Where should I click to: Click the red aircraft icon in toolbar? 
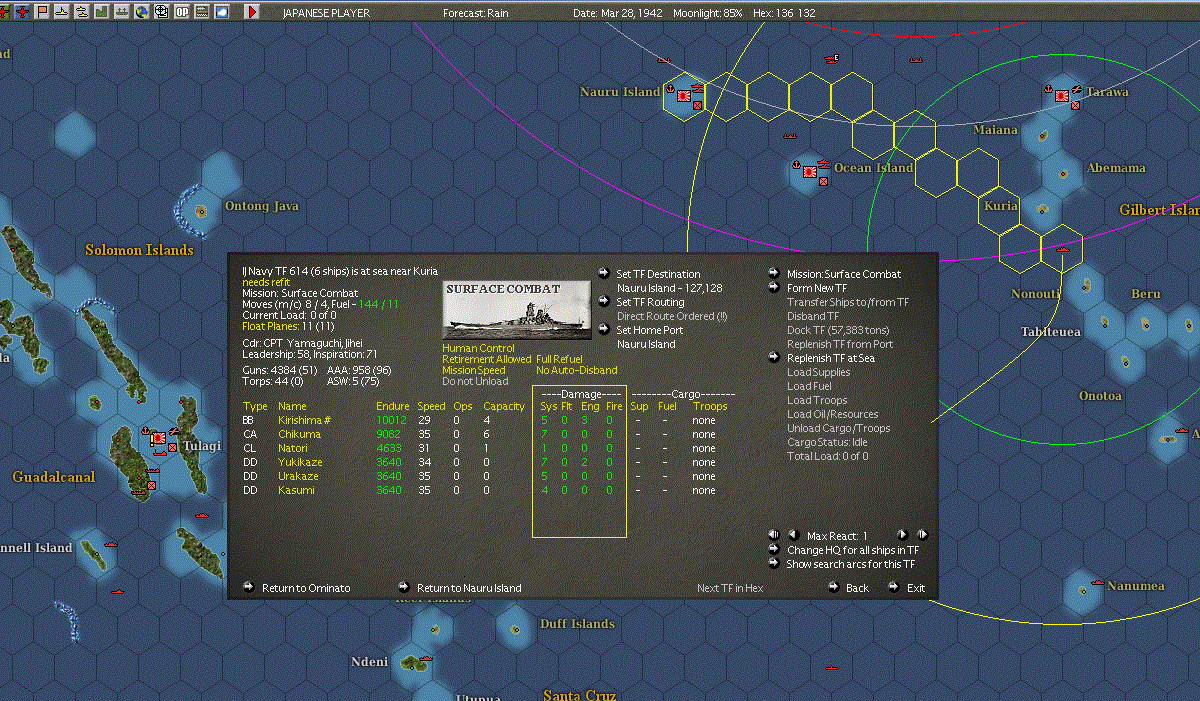click(22, 12)
